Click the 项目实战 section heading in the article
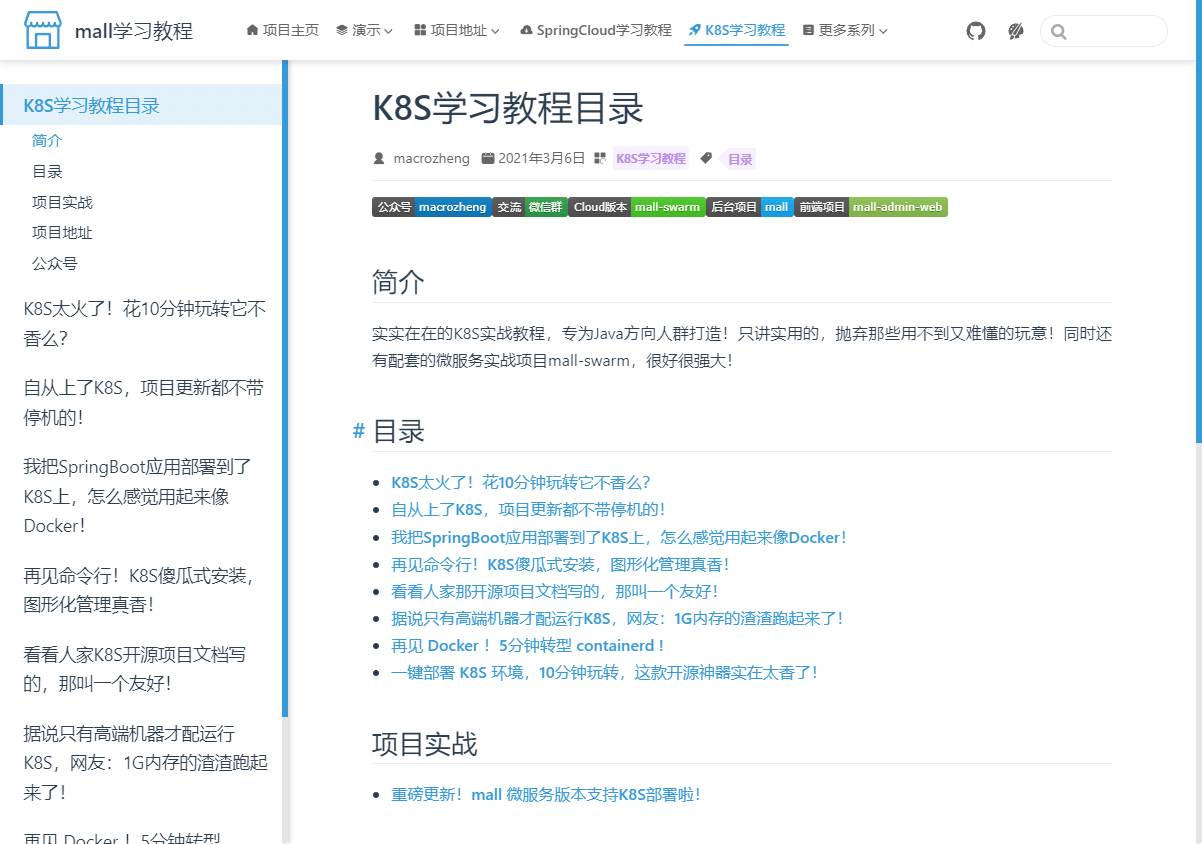Image resolution: width=1202 pixels, height=844 pixels. click(x=425, y=744)
